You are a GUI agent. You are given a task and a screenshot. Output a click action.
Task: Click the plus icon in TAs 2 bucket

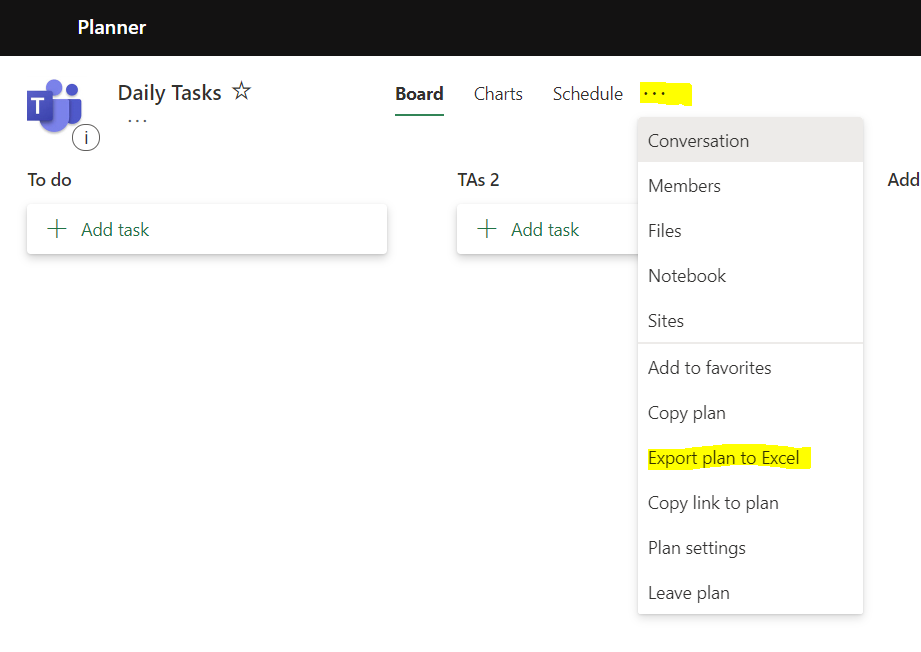click(x=487, y=228)
